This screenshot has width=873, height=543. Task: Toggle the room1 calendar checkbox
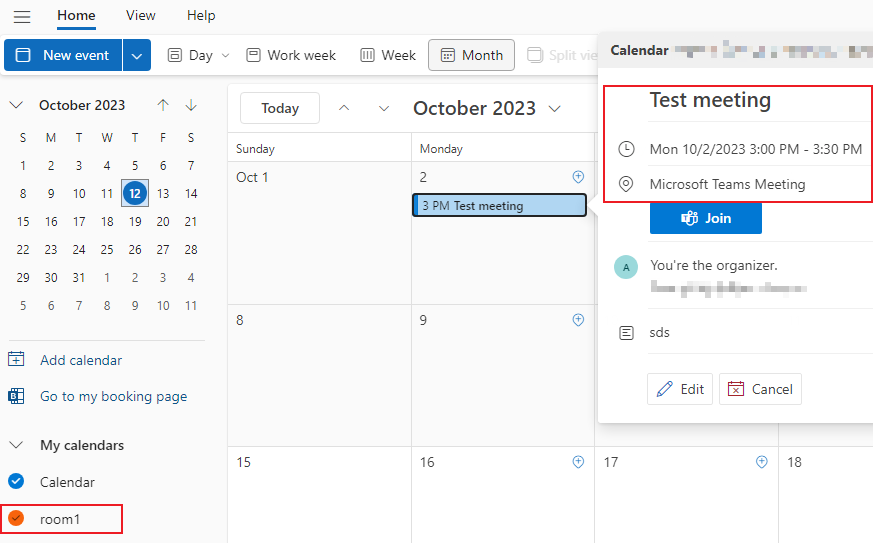pyautogui.click(x=16, y=518)
